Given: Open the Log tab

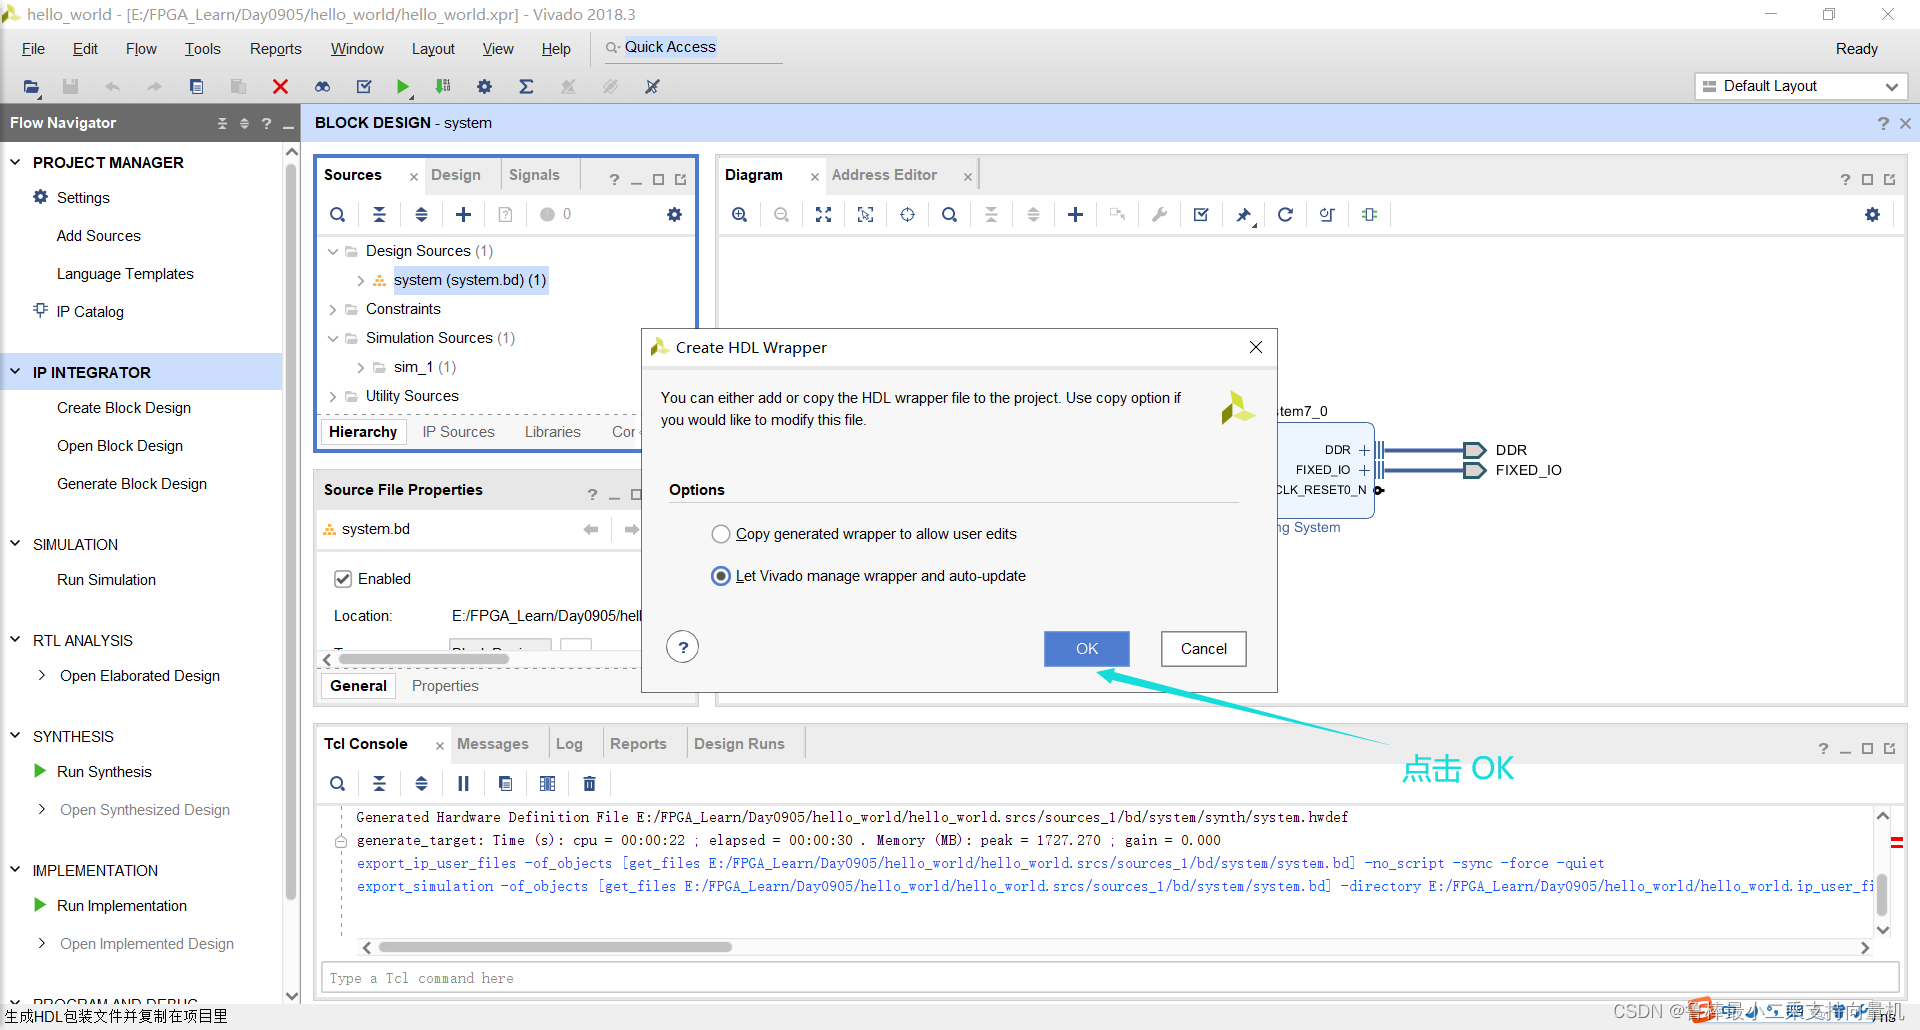Looking at the screenshot, I should point(569,743).
